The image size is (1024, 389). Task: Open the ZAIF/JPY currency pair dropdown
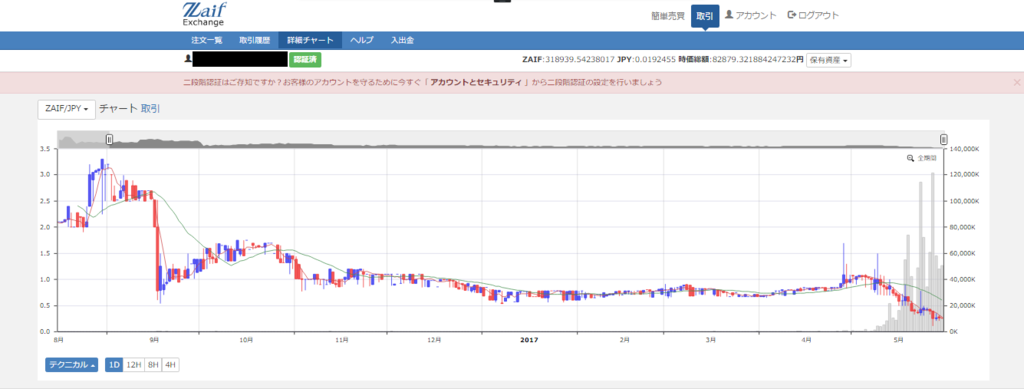click(x=67, y=109)
